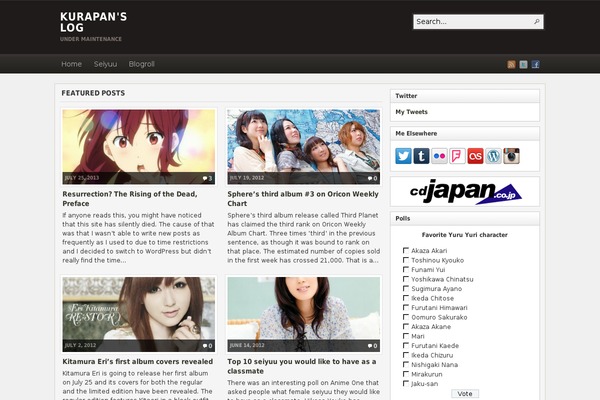Check Sugimura Ayano poll option
600x400 pixels.
406,289
